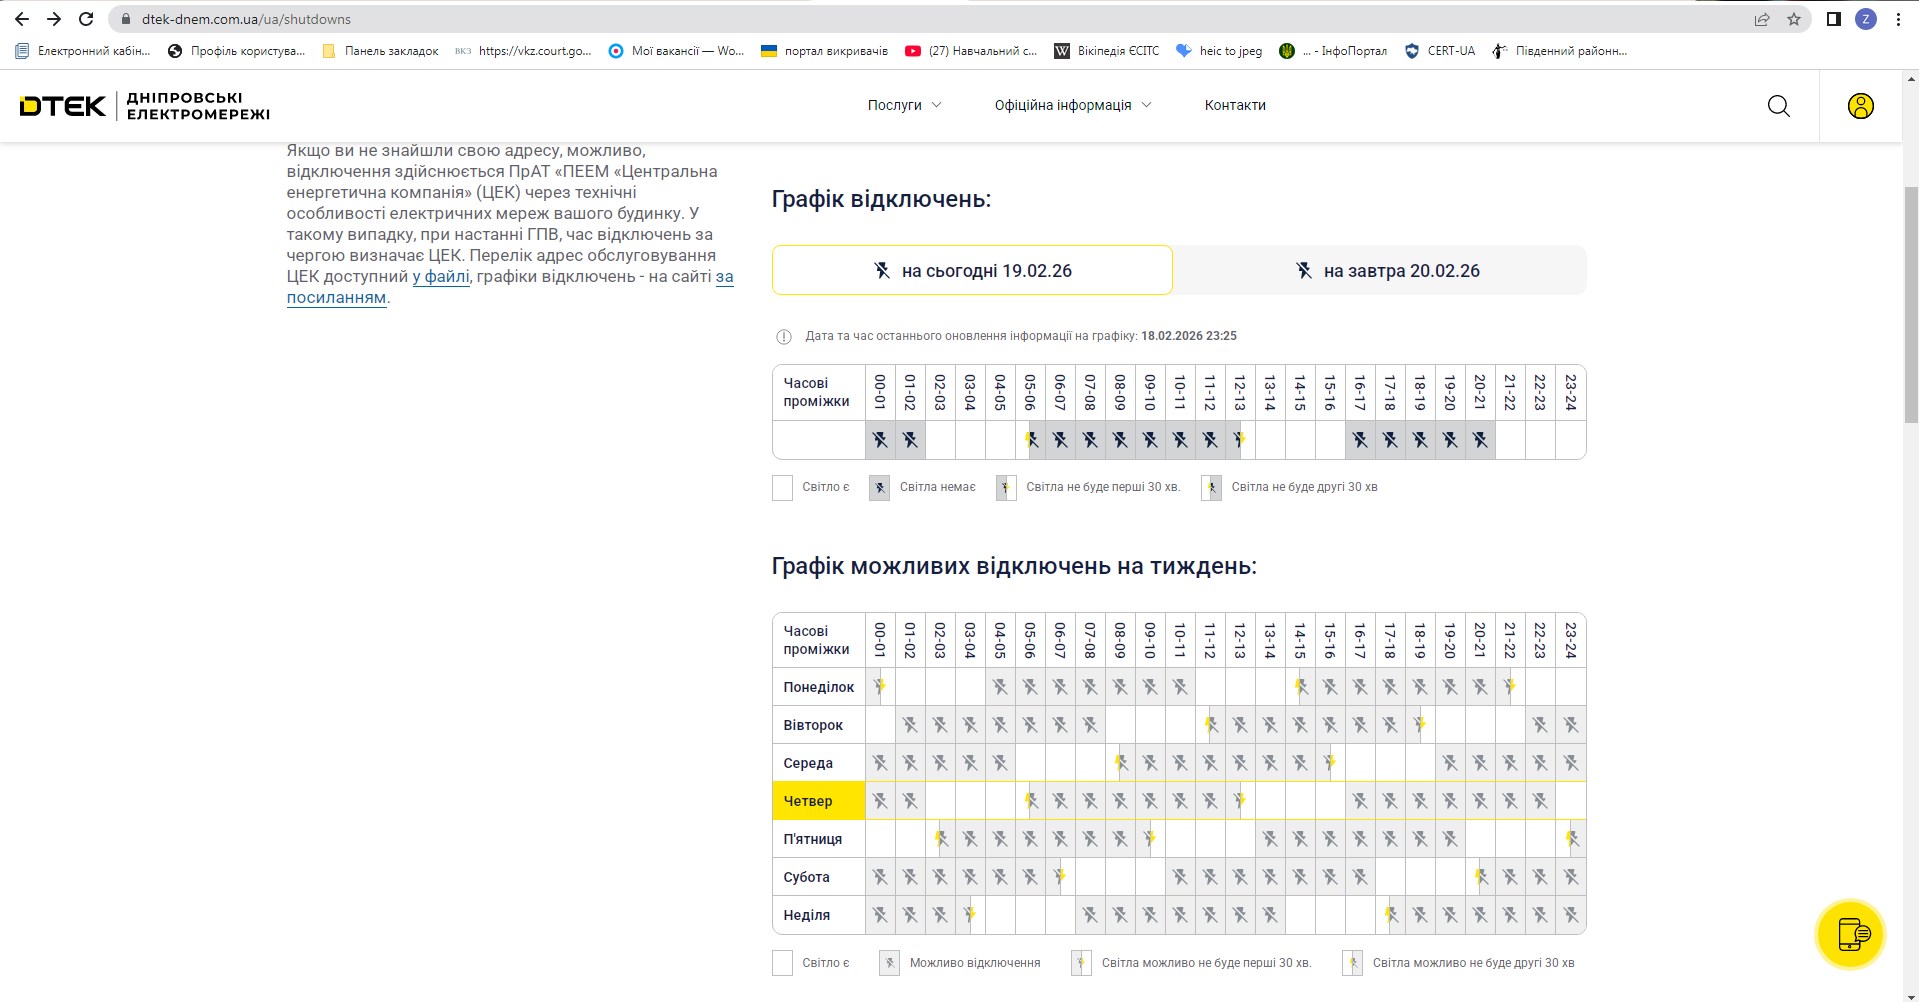The height and width of the screenshot is (1002, 1919).
Task: Open the site search magnifier icon
Action: point(1778,106)
